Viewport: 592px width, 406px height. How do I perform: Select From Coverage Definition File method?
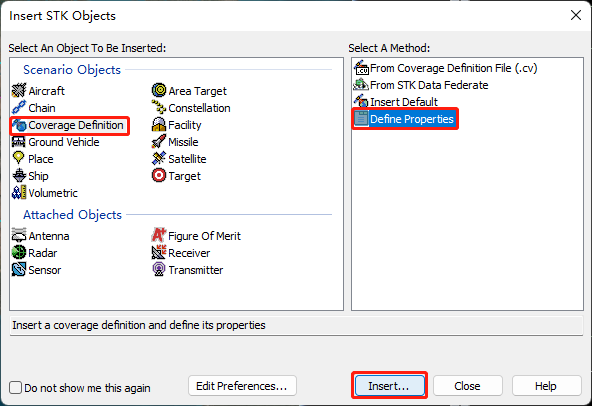tap(445, 68)
